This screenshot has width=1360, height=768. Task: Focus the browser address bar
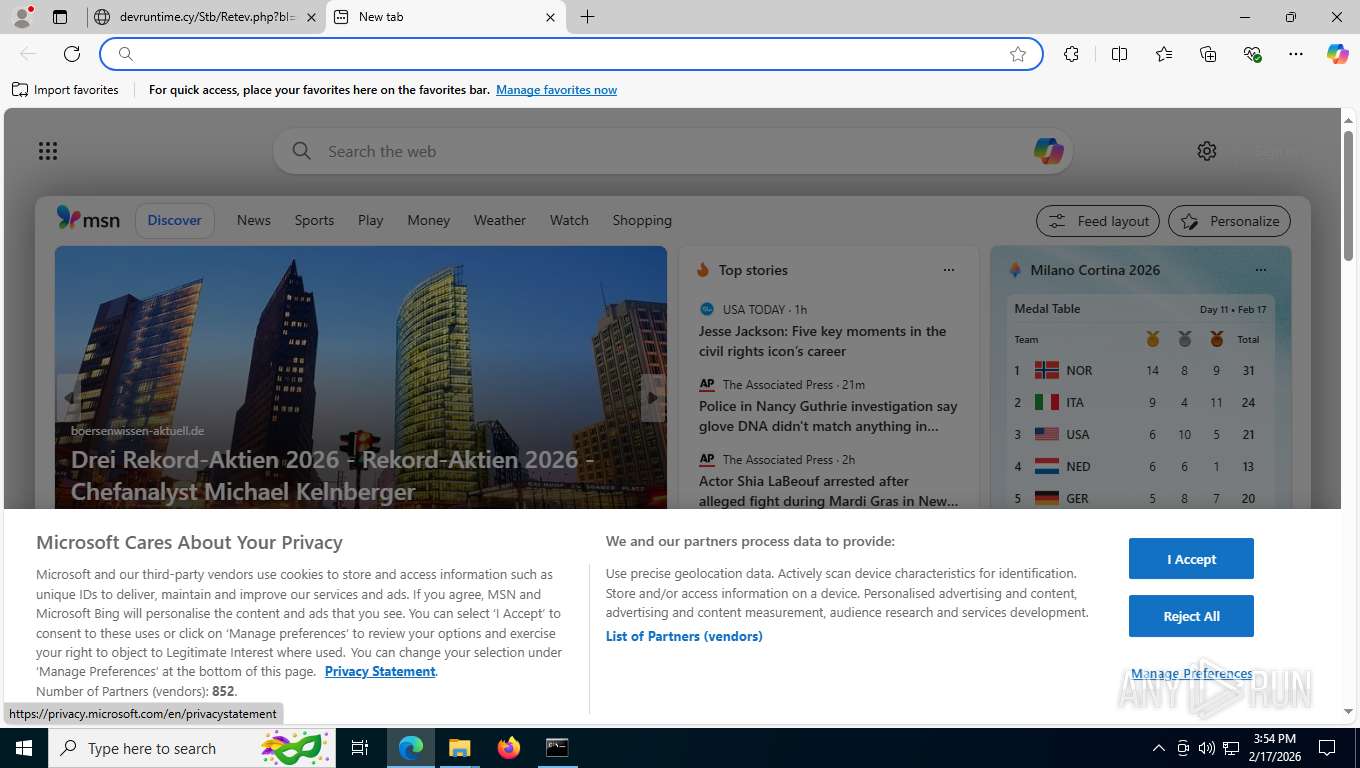pyautogui.click(x=570, y=54)
